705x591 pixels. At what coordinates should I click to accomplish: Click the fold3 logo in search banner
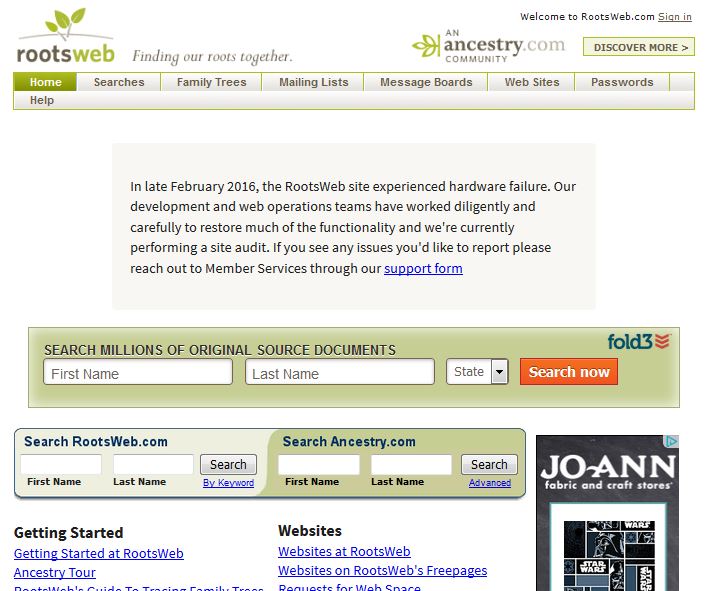pyautogui.click(x=639, y=342)
